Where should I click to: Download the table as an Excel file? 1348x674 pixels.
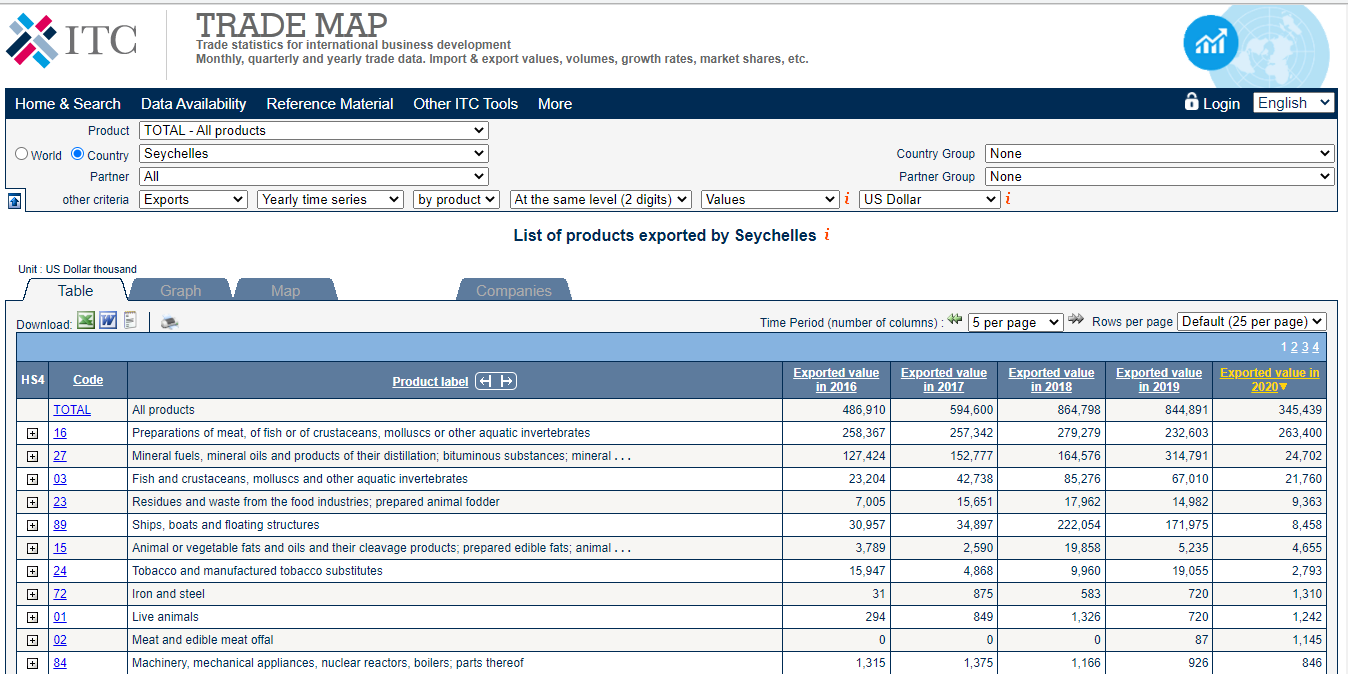[x=86, y=321]
